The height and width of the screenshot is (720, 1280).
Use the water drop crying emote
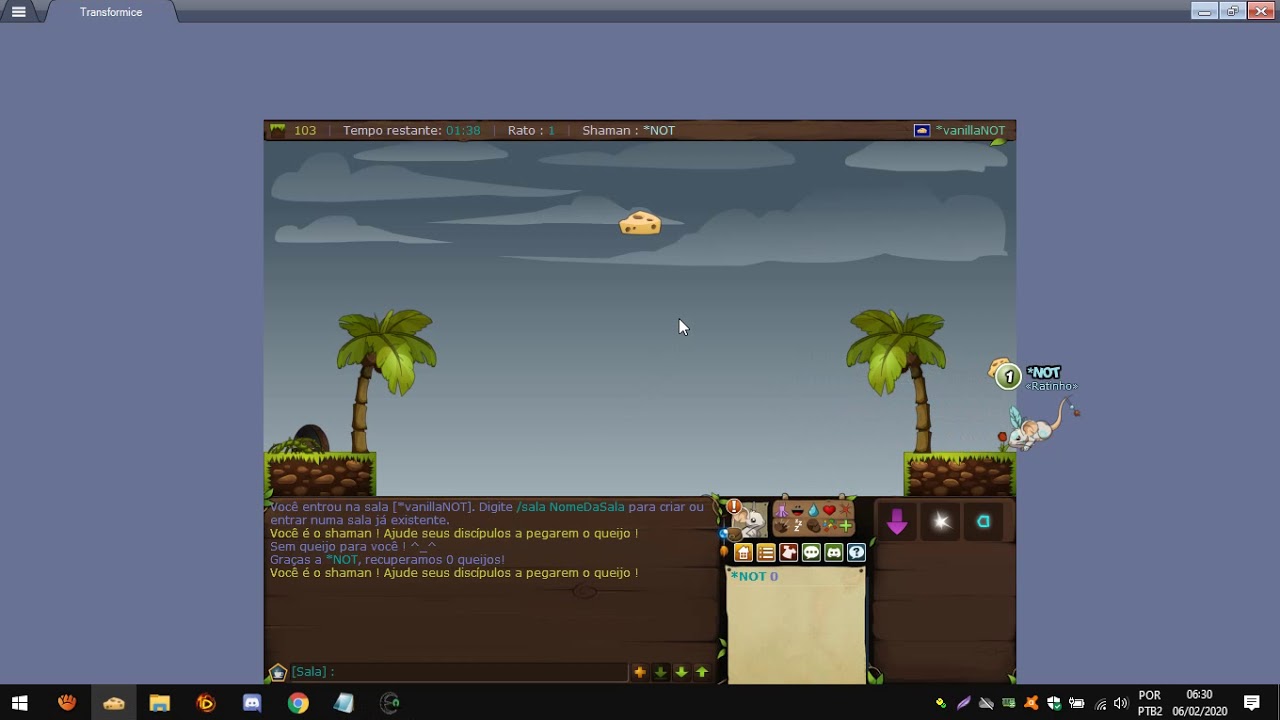[x=813, y=510]
